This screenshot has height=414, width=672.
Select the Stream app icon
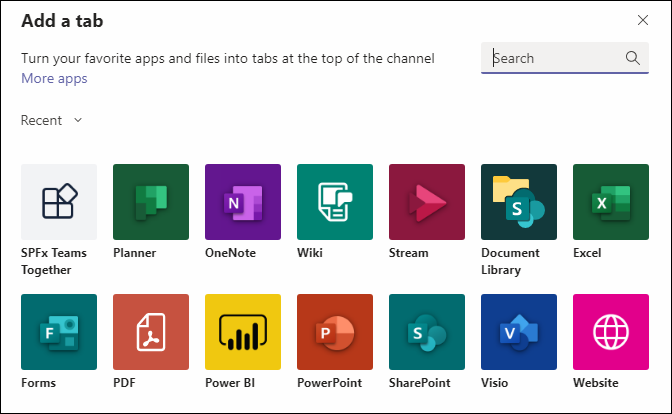pos(427,202)
